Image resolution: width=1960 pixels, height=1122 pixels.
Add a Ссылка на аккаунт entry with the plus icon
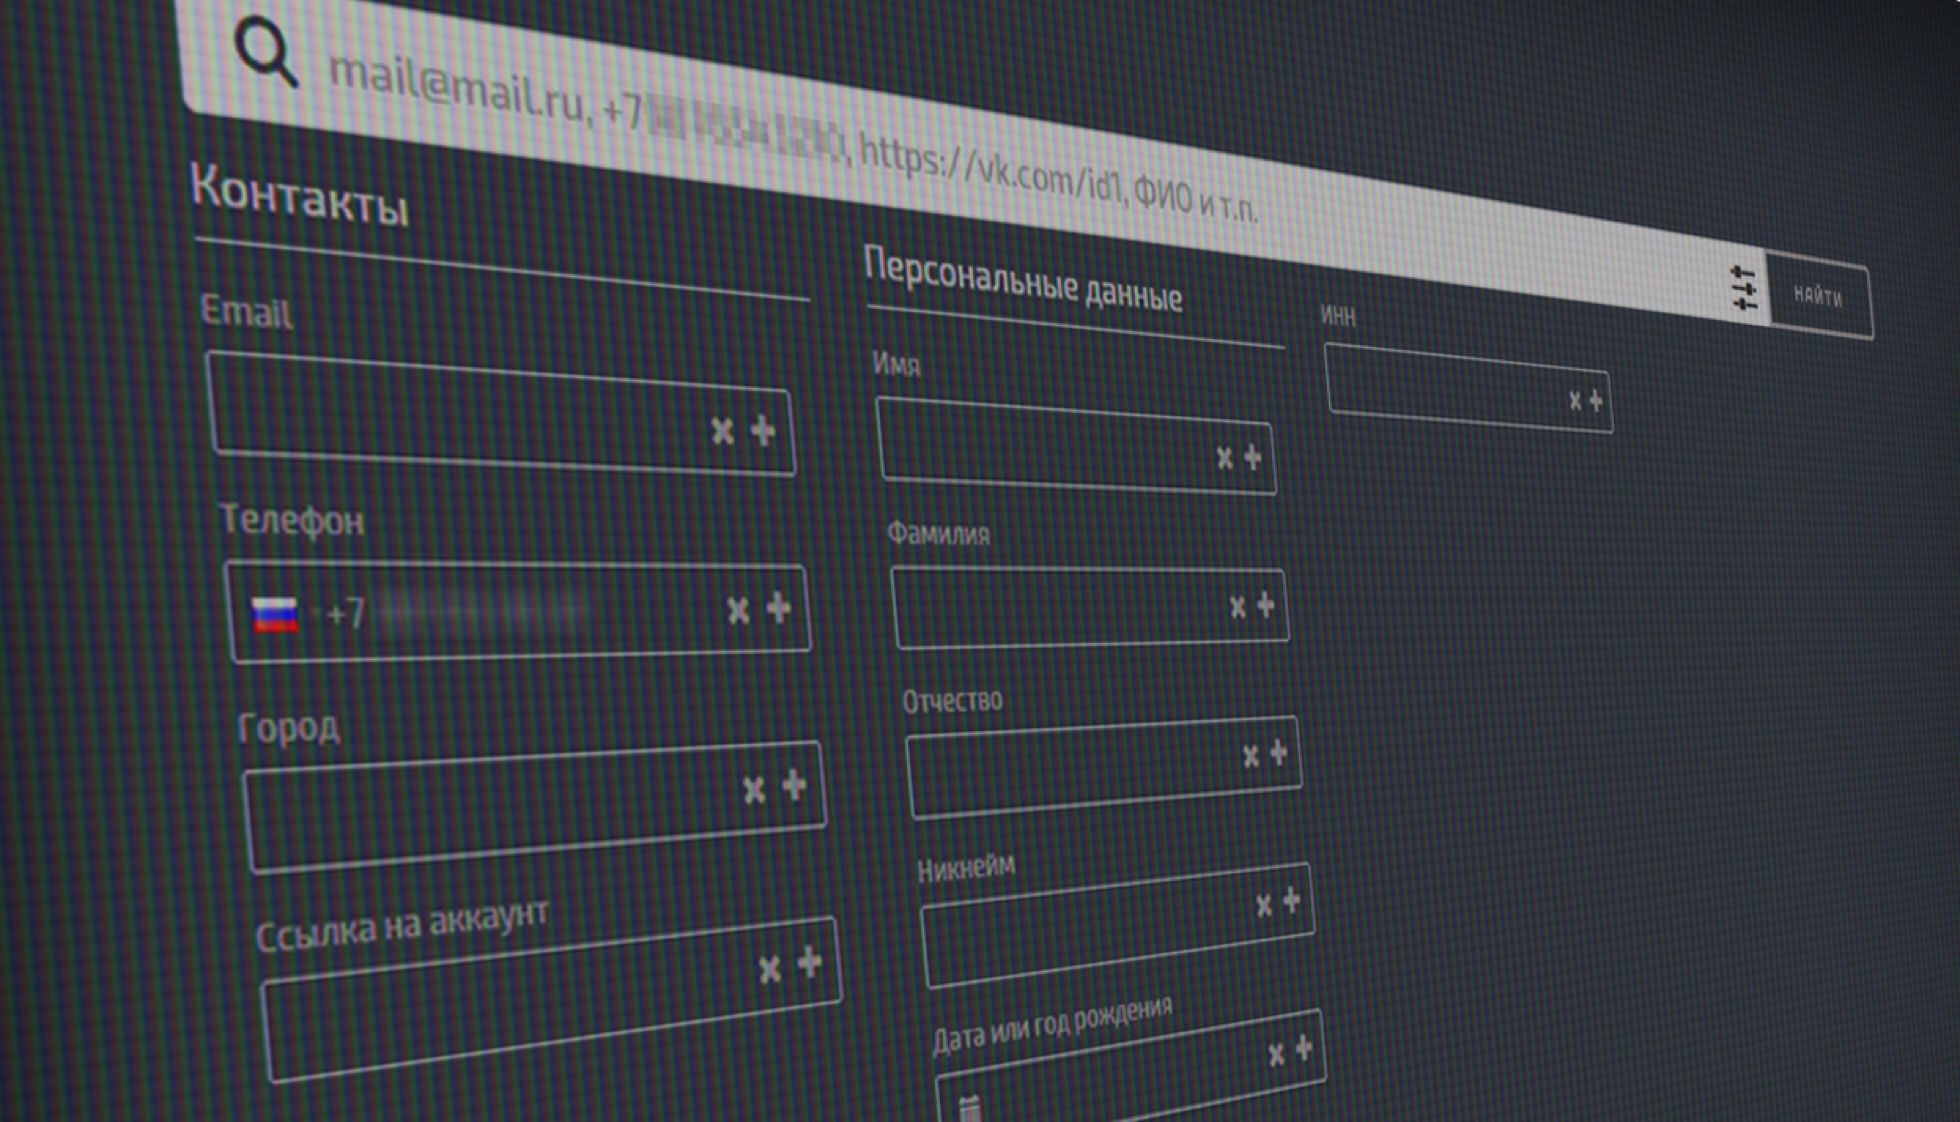pyautogui.click(x=809, y=962)
